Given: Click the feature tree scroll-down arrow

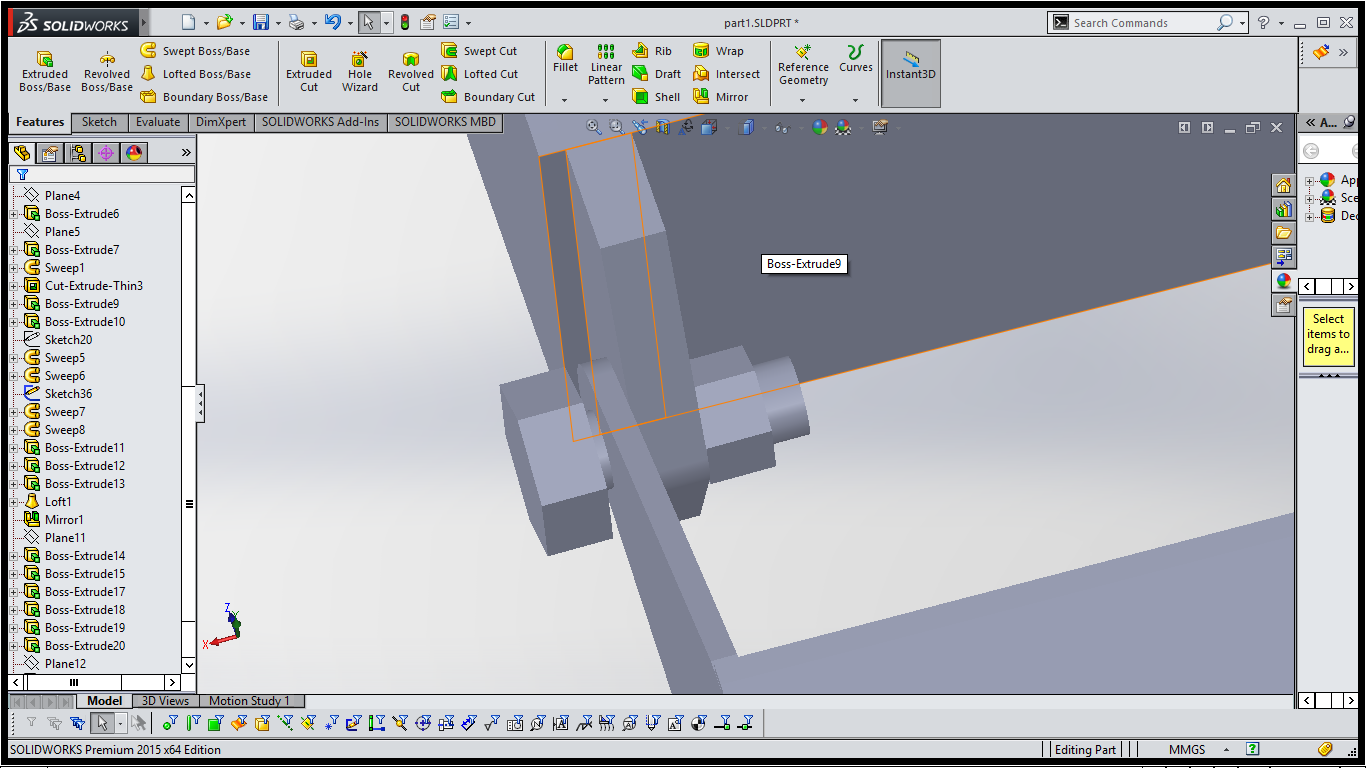Looking at the screenshot, I should (x=189, y=664).
